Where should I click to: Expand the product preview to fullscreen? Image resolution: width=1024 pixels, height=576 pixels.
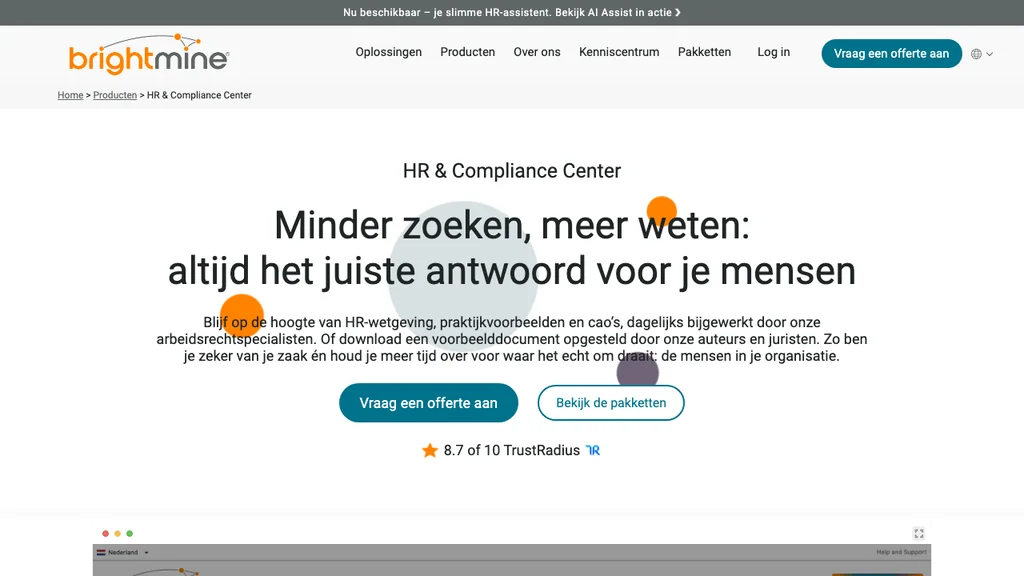point(919,534)
